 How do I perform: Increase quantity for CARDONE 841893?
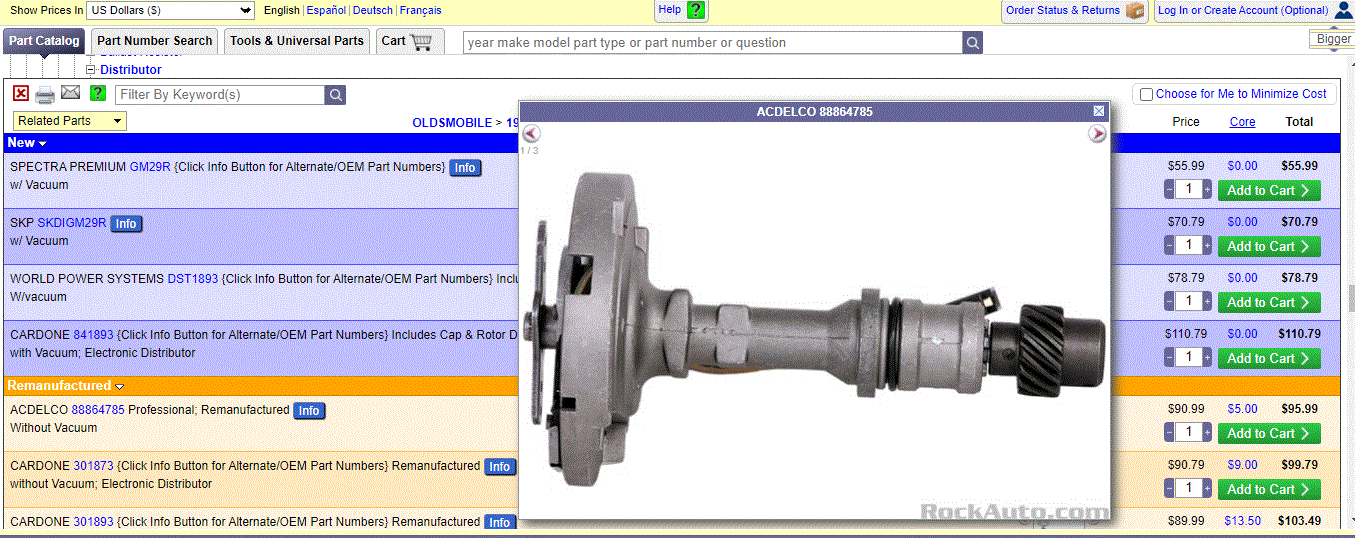1207,357
